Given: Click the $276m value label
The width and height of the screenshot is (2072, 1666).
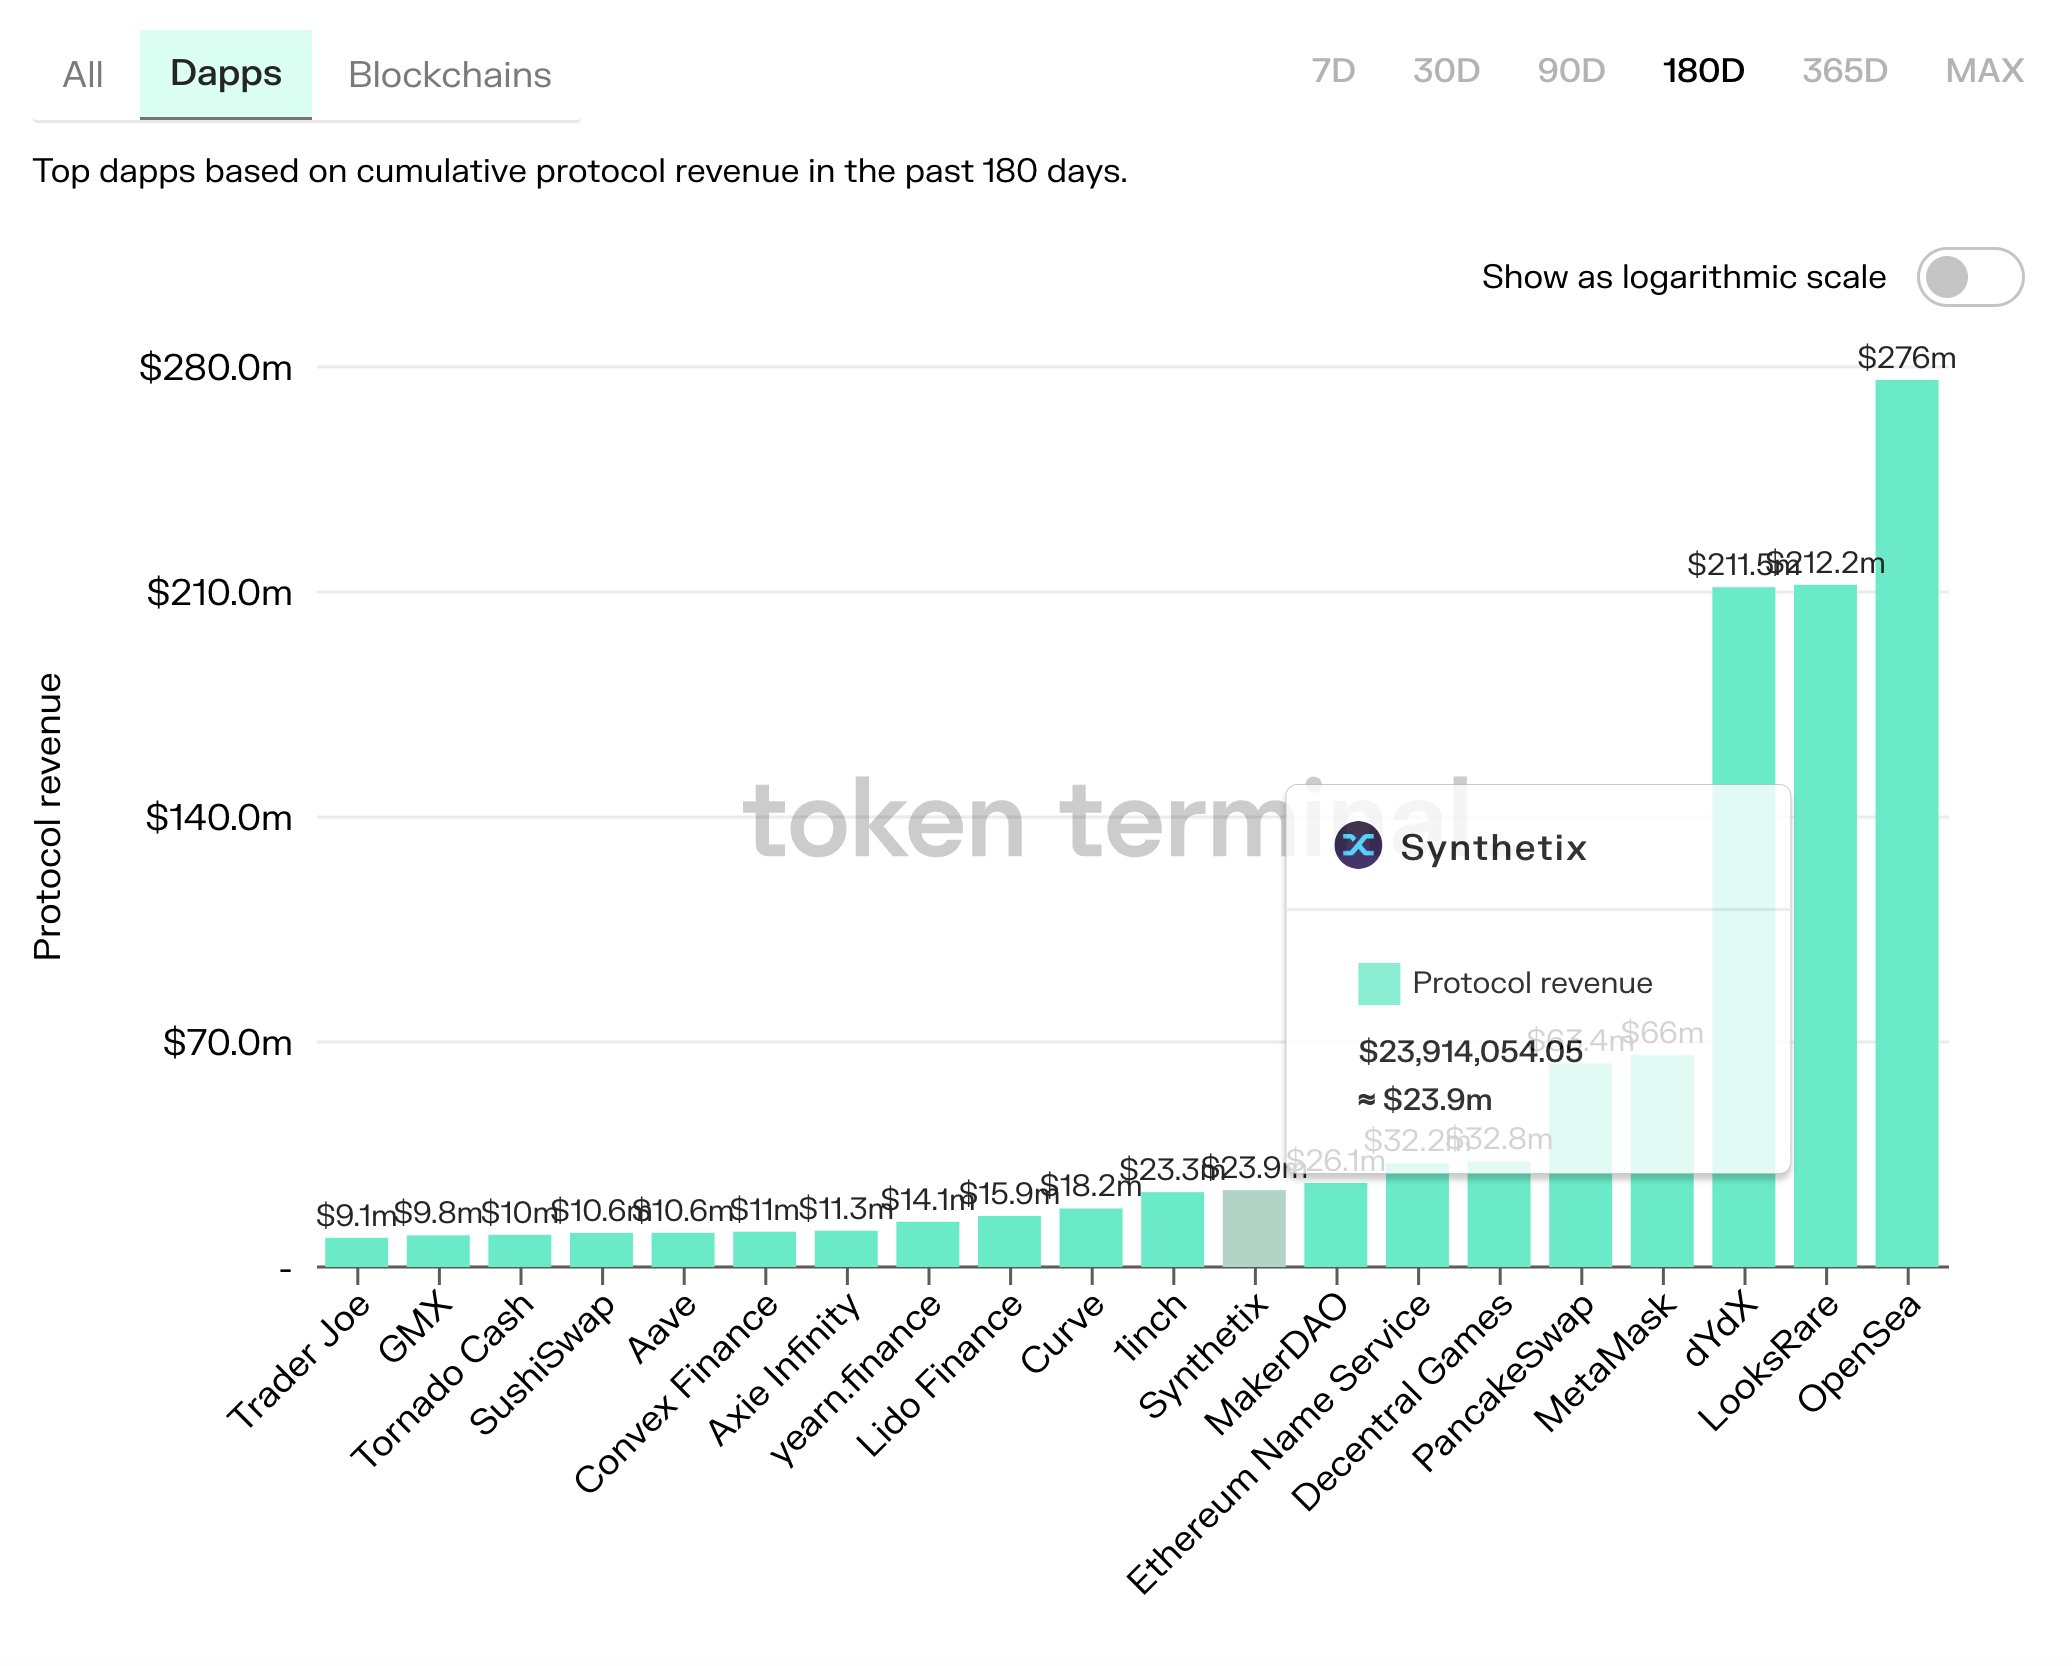Looking at the screenshot, I should pos(1907,358).
